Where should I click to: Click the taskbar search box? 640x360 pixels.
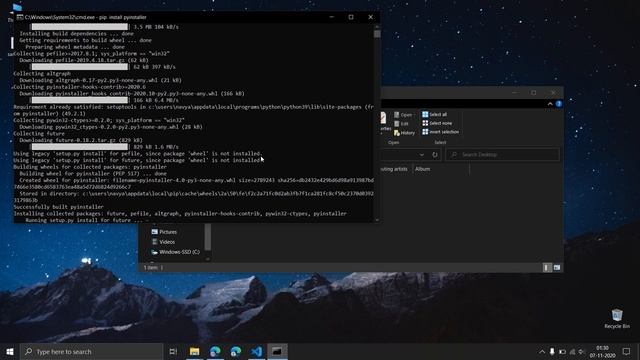click(92, 351)
